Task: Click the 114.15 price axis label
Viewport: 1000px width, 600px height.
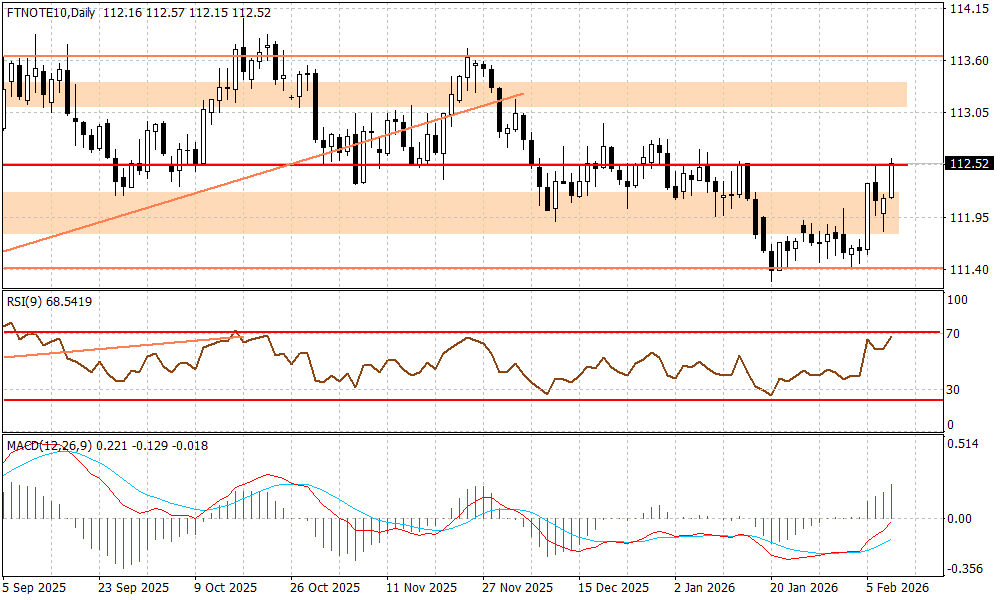Action: coord(966,9)
